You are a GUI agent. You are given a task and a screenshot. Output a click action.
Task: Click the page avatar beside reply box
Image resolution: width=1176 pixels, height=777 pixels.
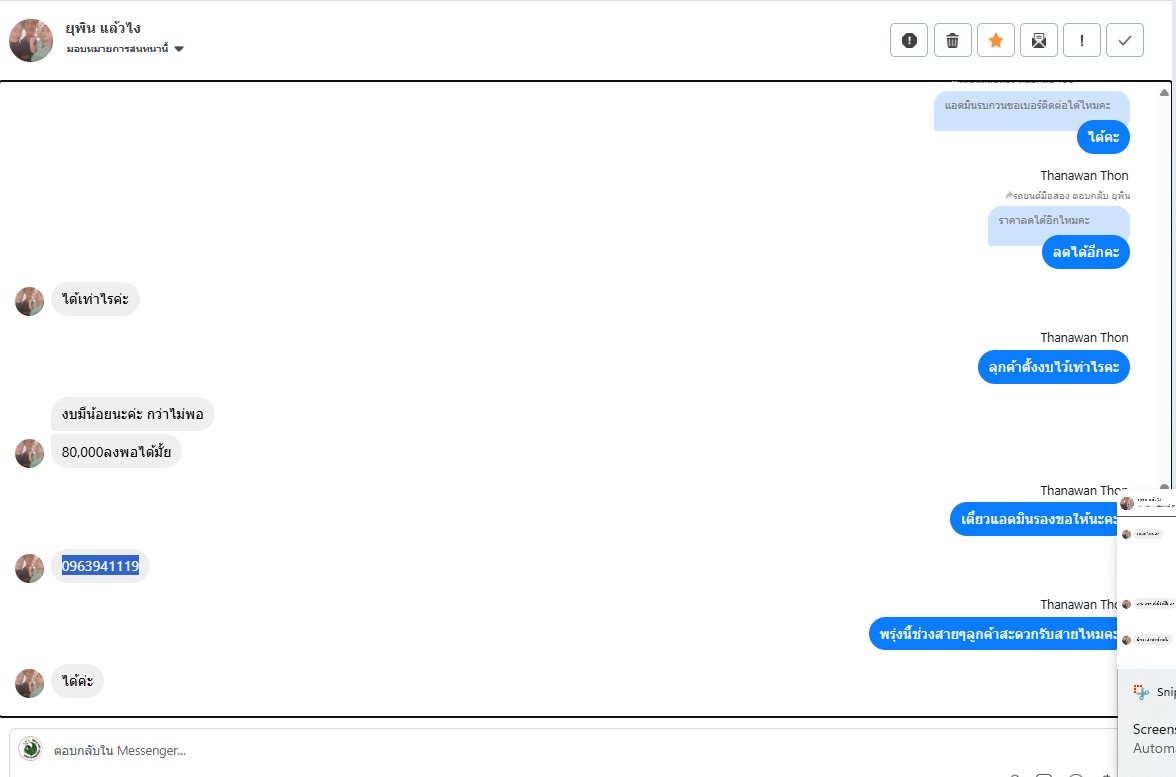pos(30,749)
